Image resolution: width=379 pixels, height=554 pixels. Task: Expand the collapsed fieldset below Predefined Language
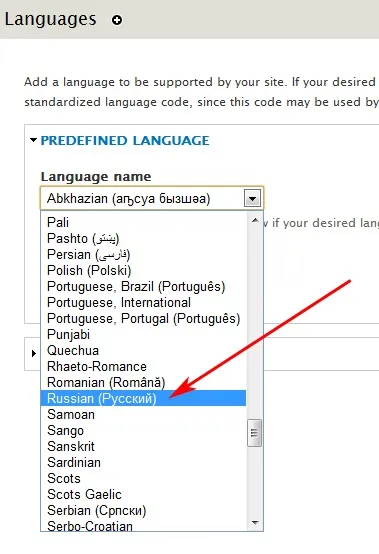[34, 353]
